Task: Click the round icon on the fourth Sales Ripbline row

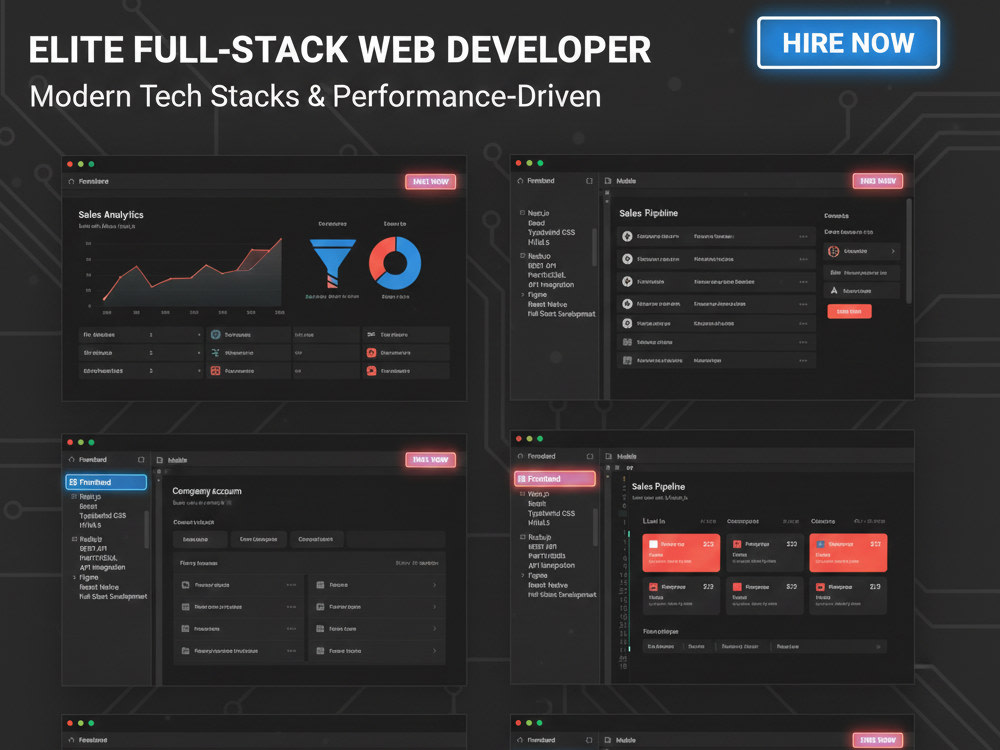Action: click(x=627, y=304)
